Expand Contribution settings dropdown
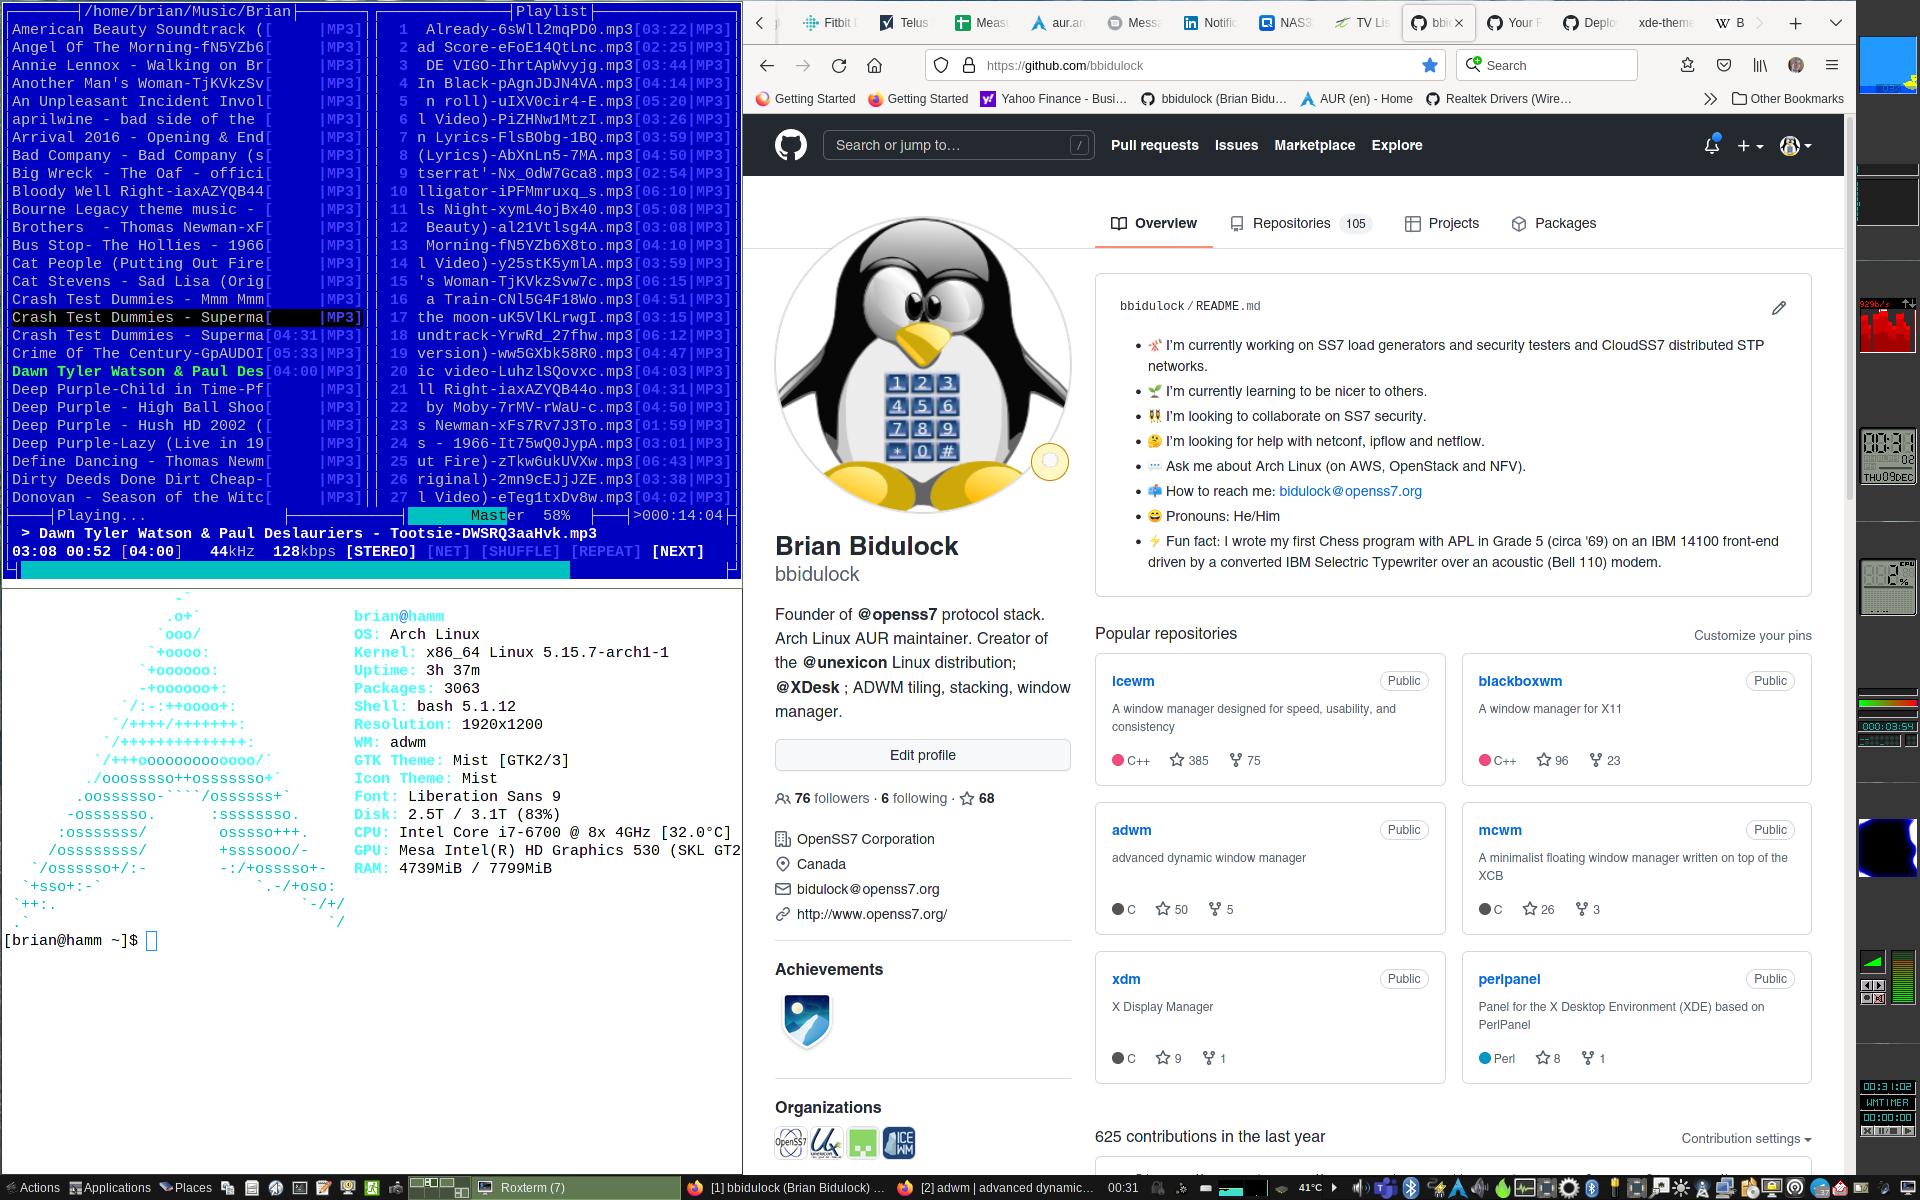This screenshot has width=1920, height=1200. (x=1745, y=1138)
